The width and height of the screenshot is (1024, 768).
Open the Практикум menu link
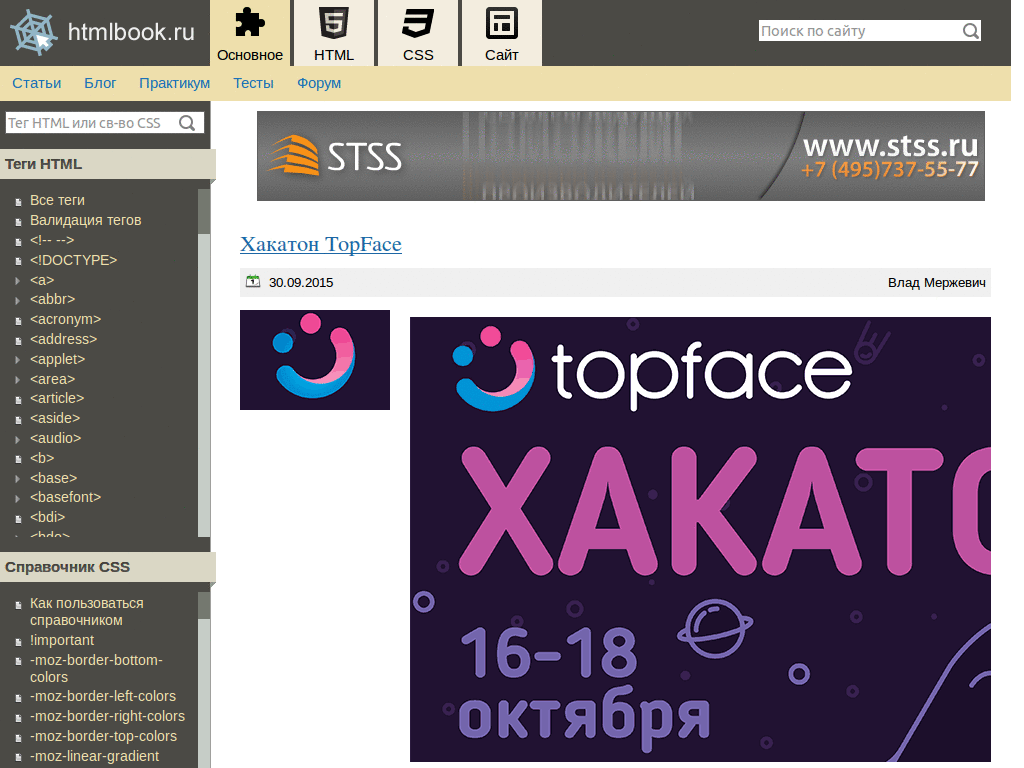tap(174, 83)
